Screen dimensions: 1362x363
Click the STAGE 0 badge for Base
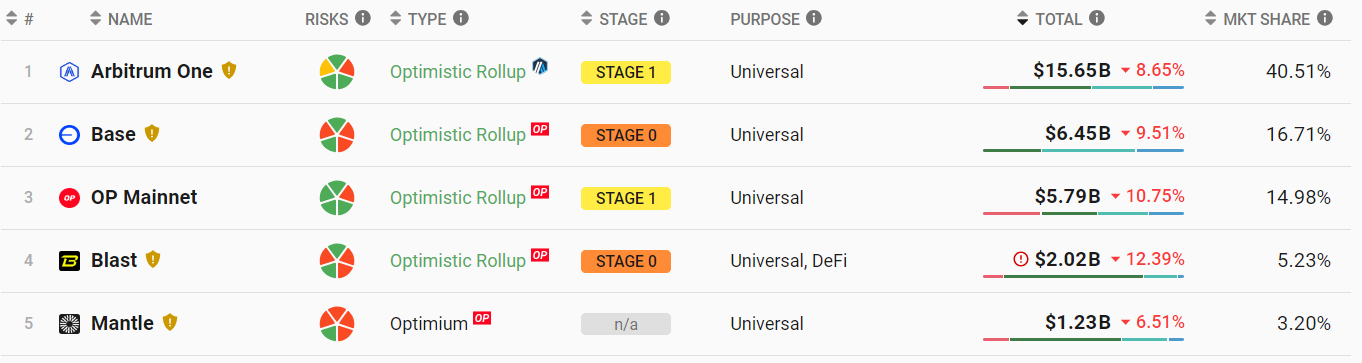626,135
